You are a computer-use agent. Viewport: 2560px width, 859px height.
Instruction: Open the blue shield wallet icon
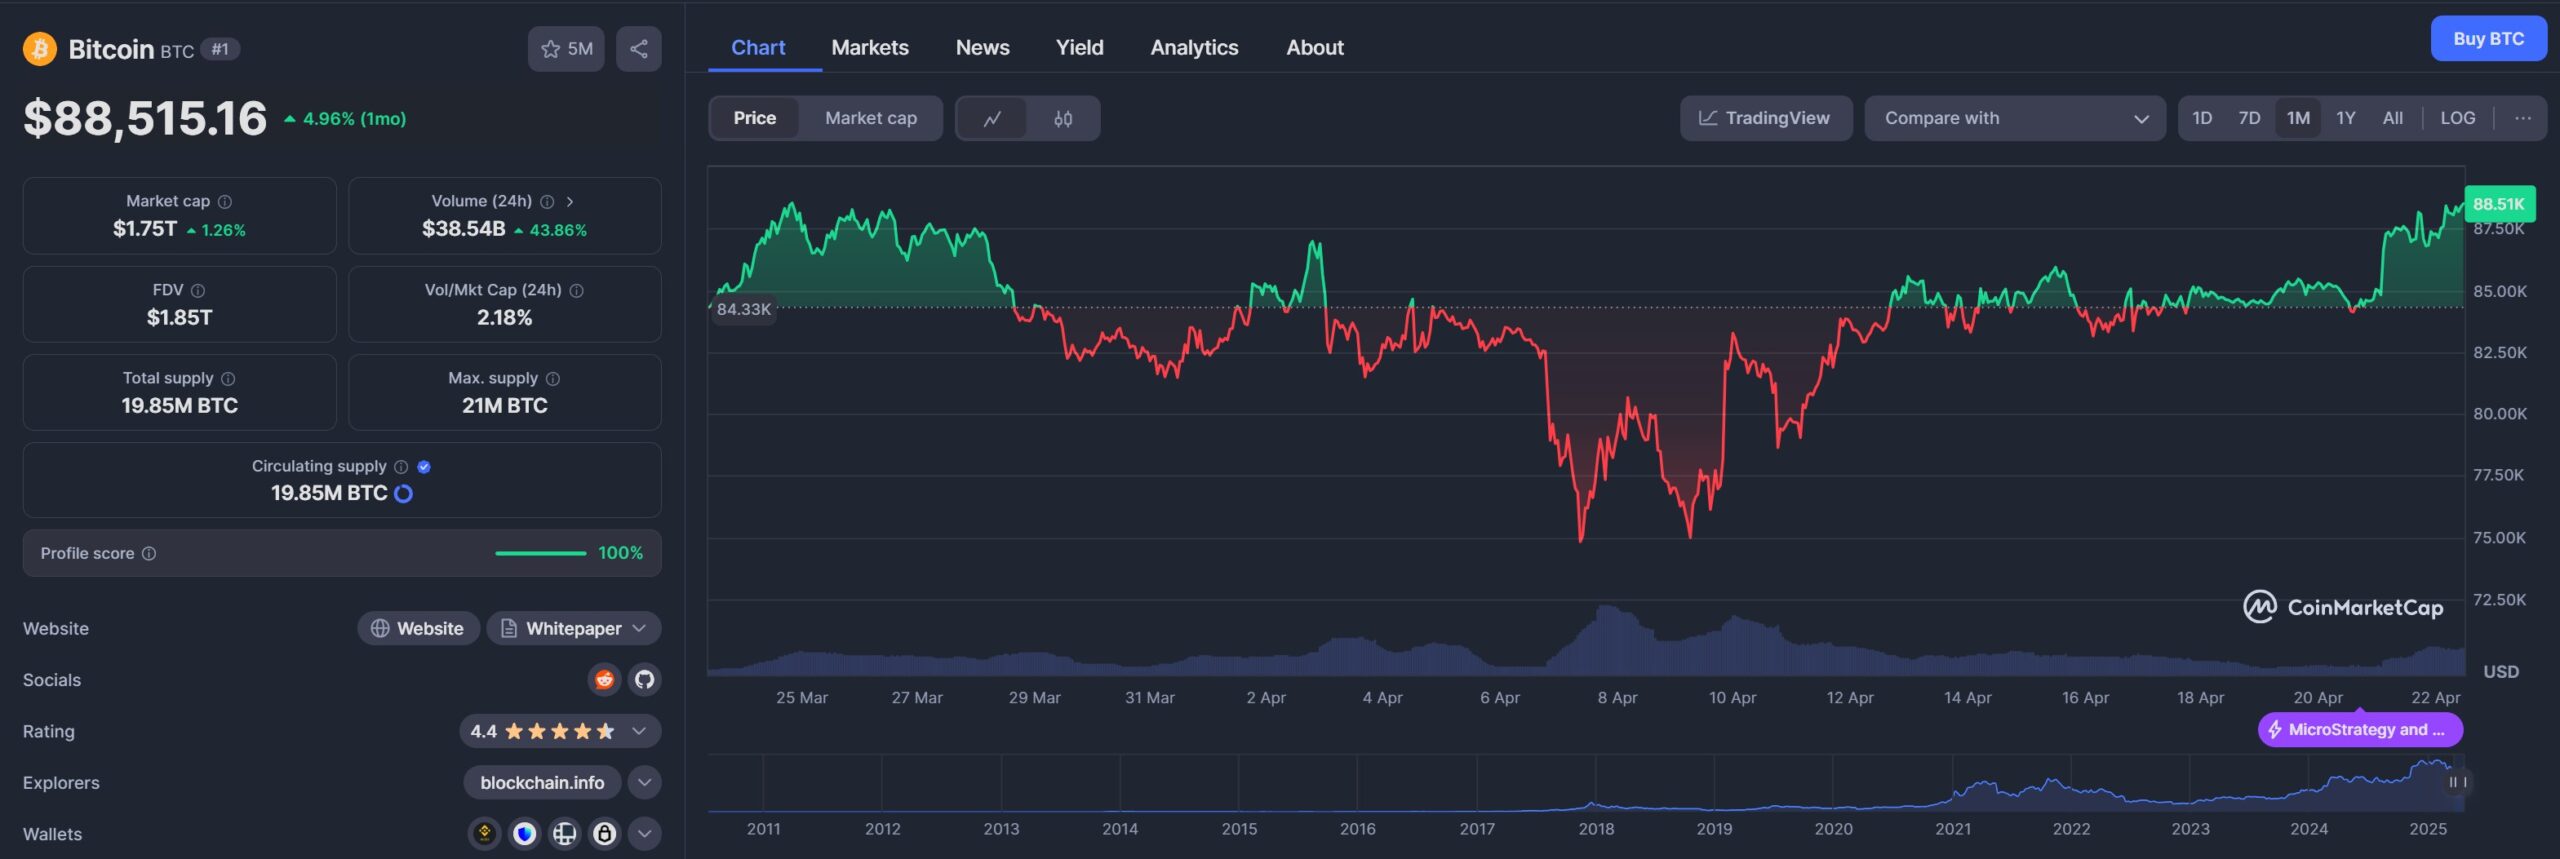(x=525, y=834)
